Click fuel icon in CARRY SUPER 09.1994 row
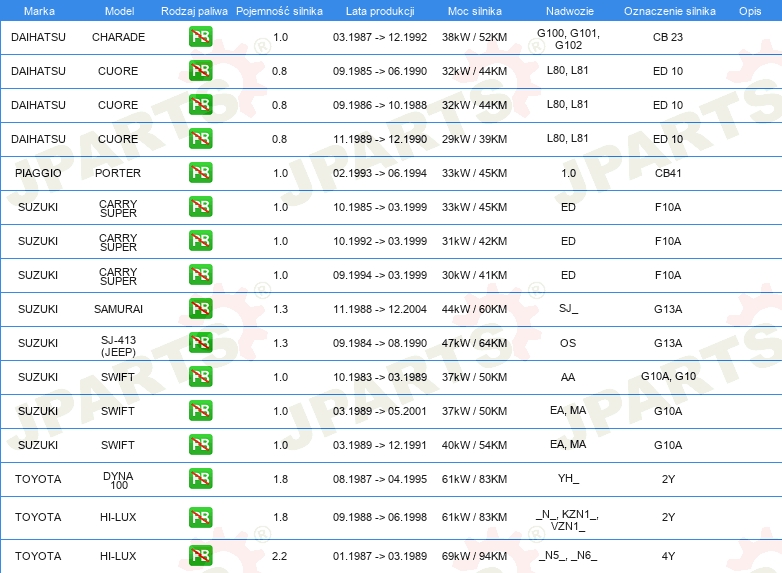The image size is (782, 573). pyautogui.click(x=200, y=274)
